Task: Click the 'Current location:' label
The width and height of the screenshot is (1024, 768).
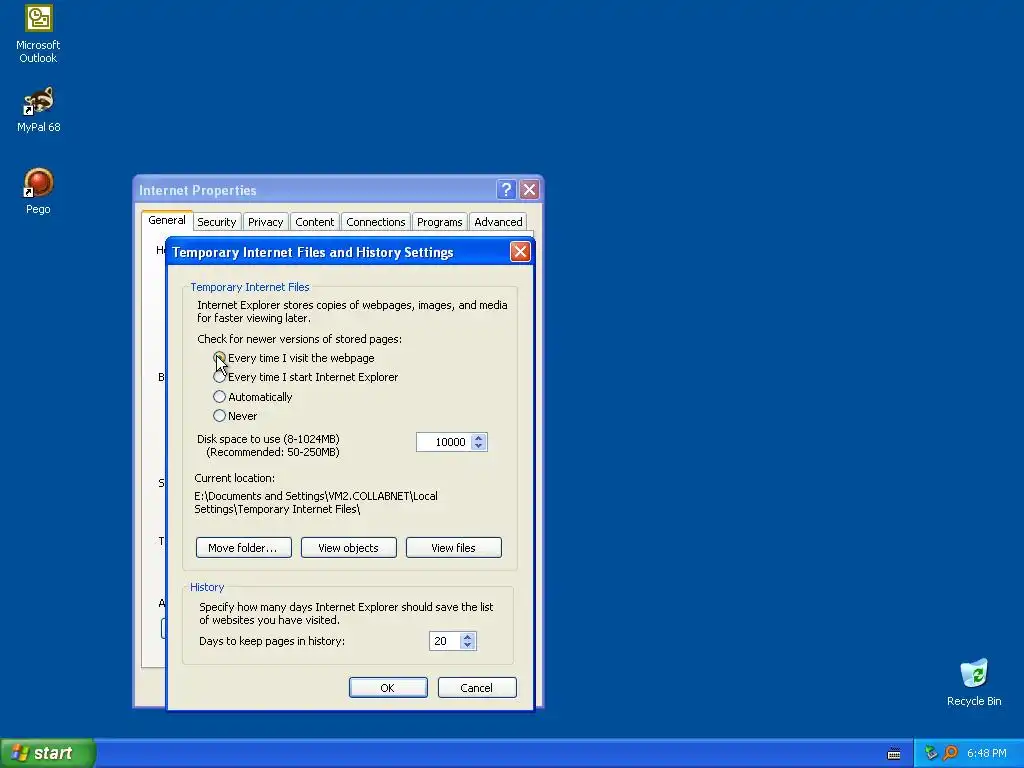Action: [x=234, y=478]
